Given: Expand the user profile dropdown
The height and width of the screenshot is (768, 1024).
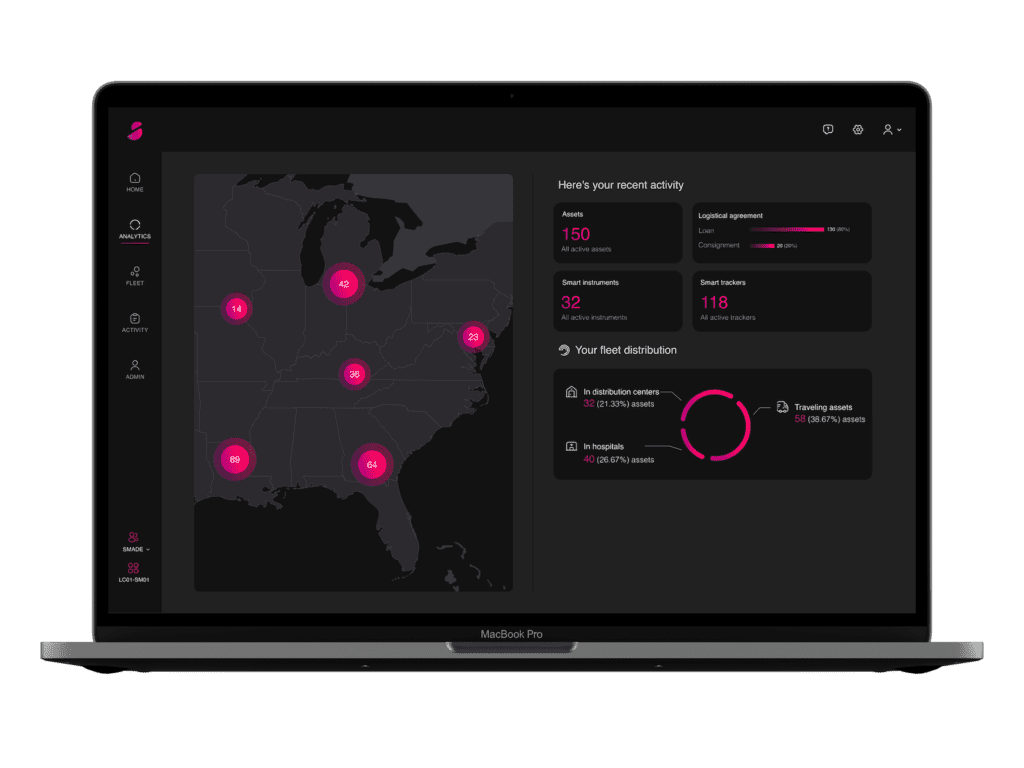Looking at the screenshot, I should tap(891, 129).
